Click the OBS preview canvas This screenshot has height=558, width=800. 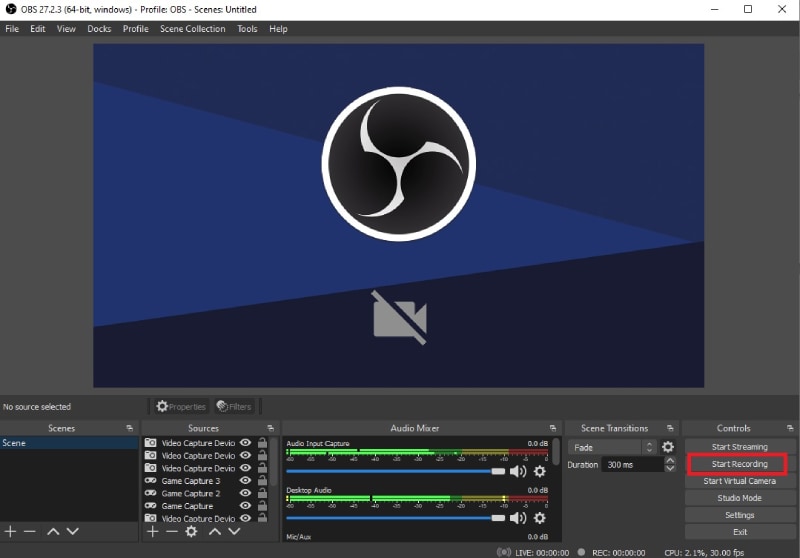tap(398, 215)
